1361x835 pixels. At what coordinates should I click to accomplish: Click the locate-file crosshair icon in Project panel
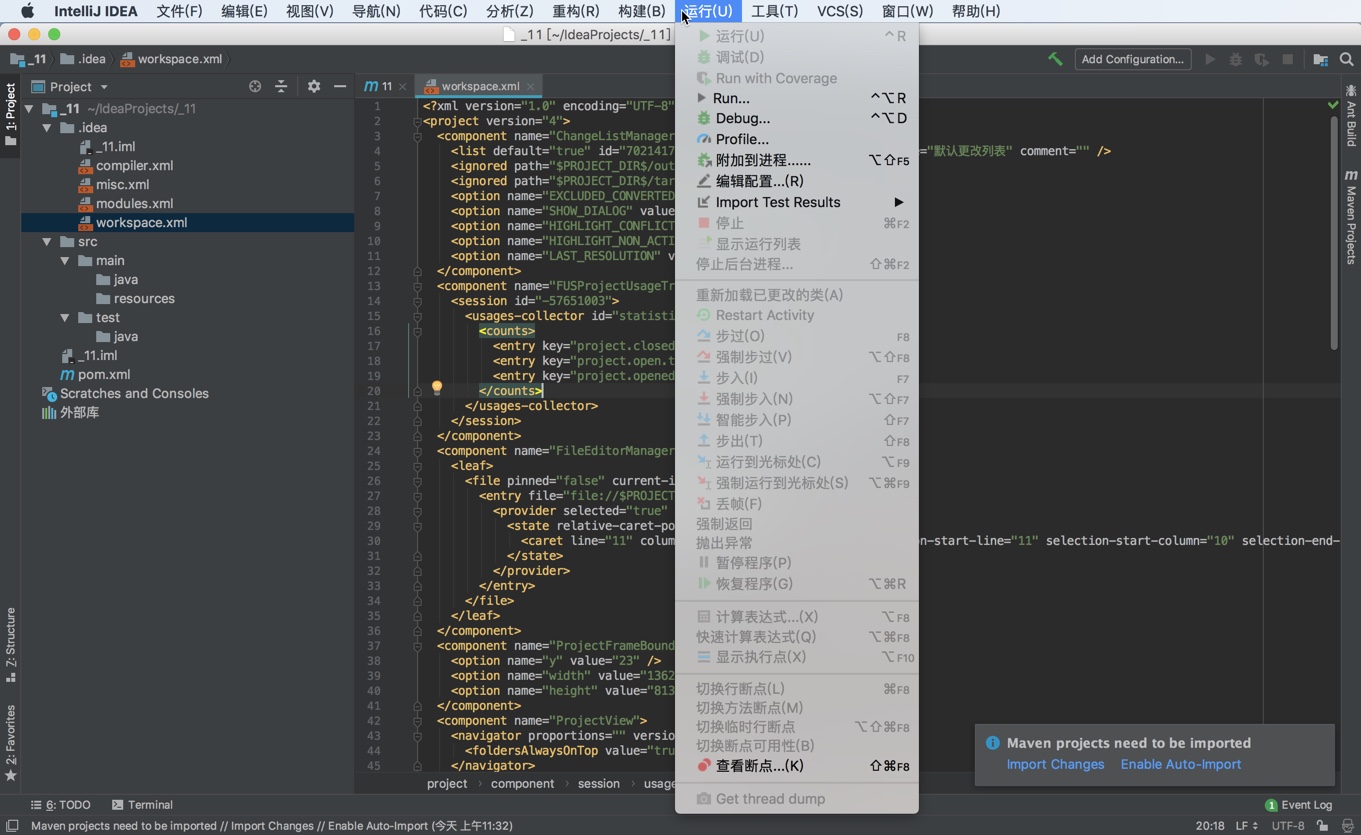click(255, 87)
